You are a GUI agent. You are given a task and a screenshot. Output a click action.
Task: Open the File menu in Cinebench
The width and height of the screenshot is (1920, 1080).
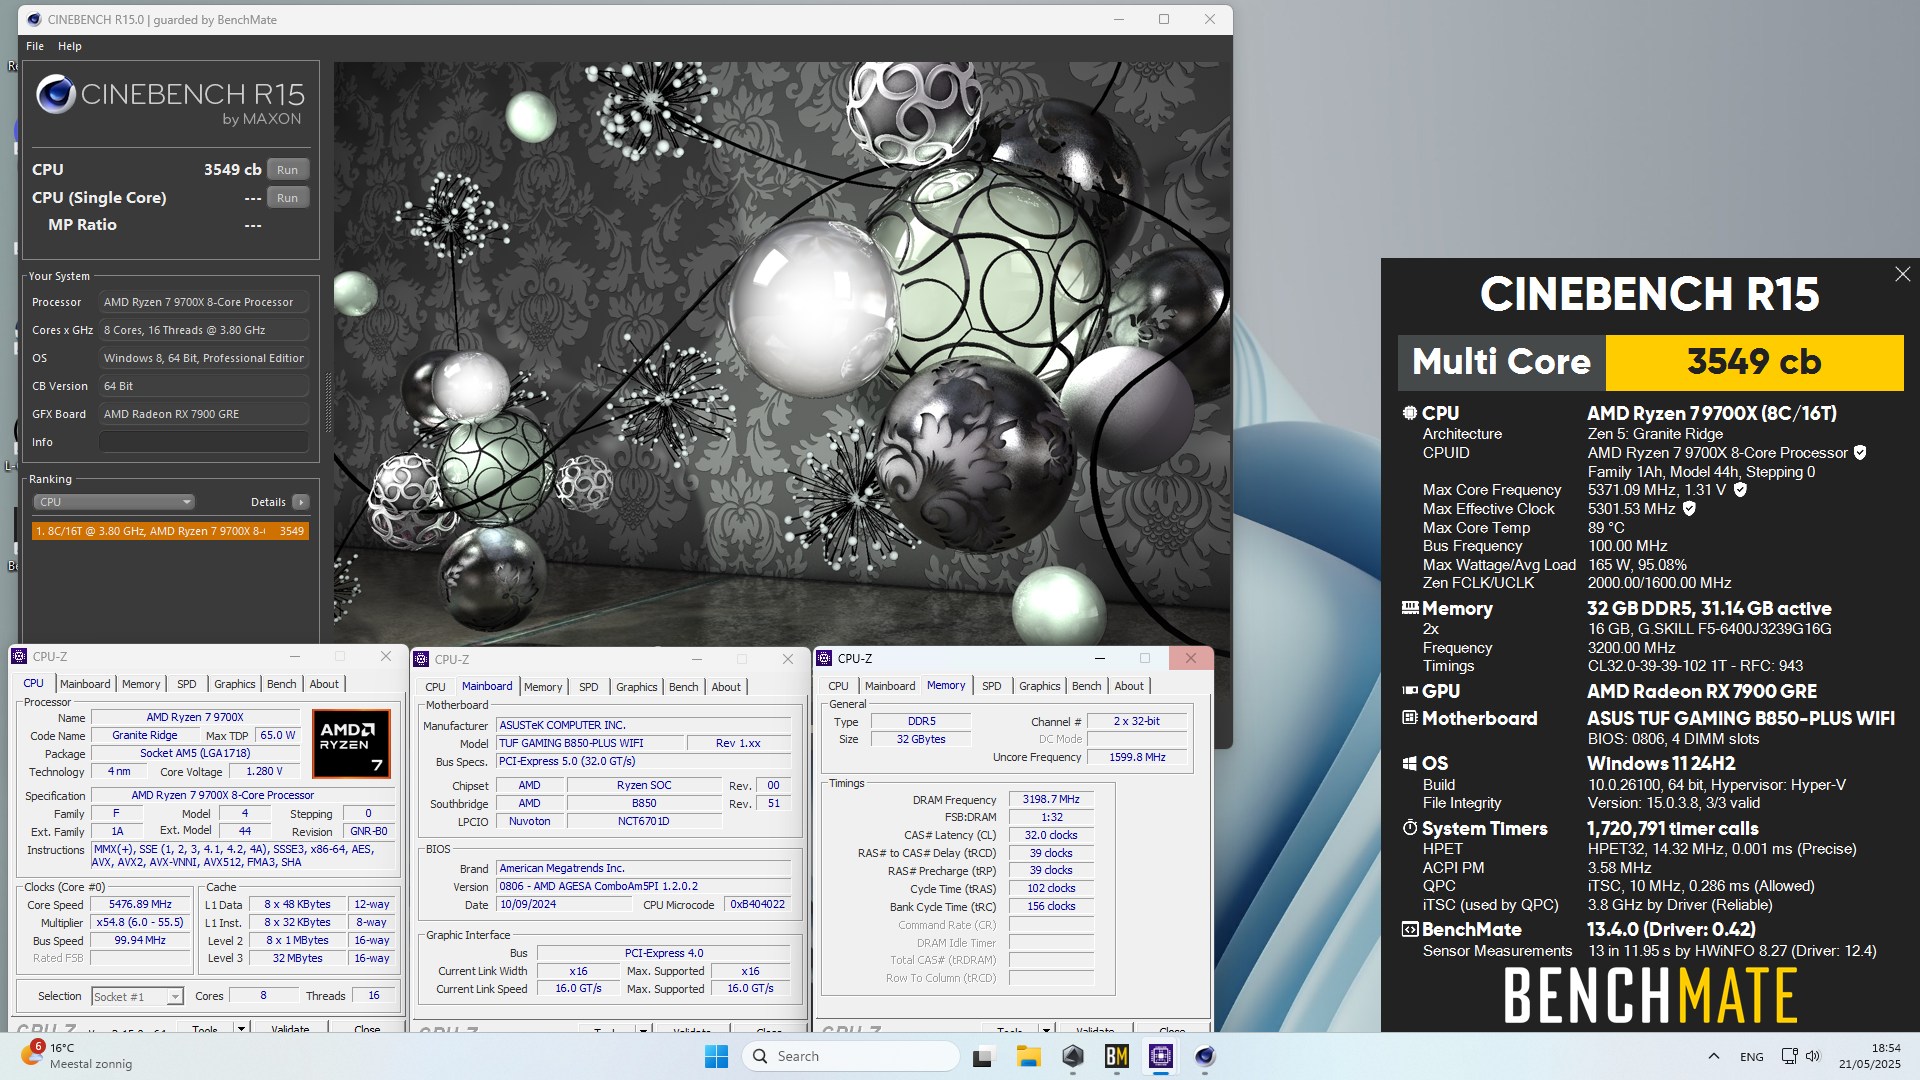pos(35,46)
